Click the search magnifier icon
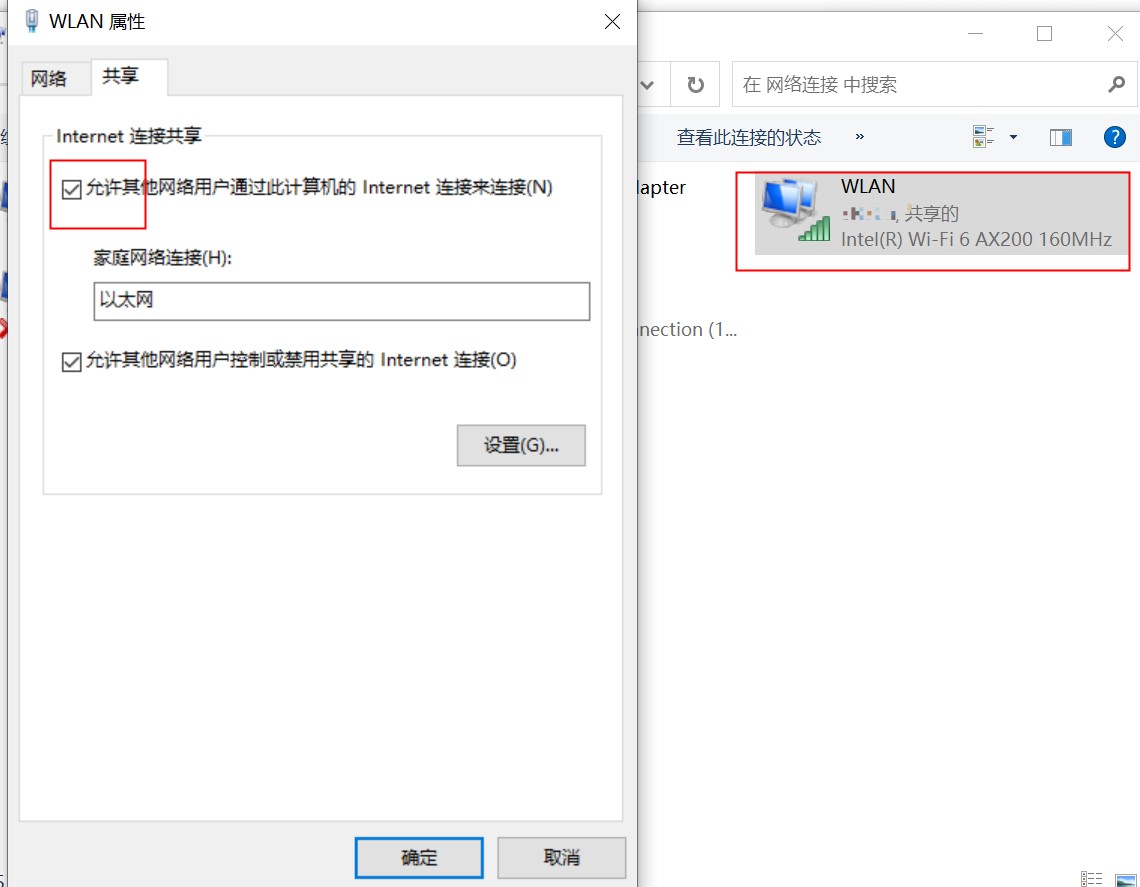The image size is (1140, 887). tap(1116, 85)
